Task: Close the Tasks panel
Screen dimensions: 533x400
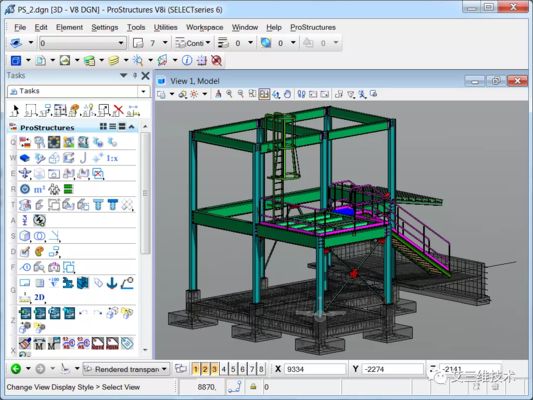Action: tap(145, 75)
